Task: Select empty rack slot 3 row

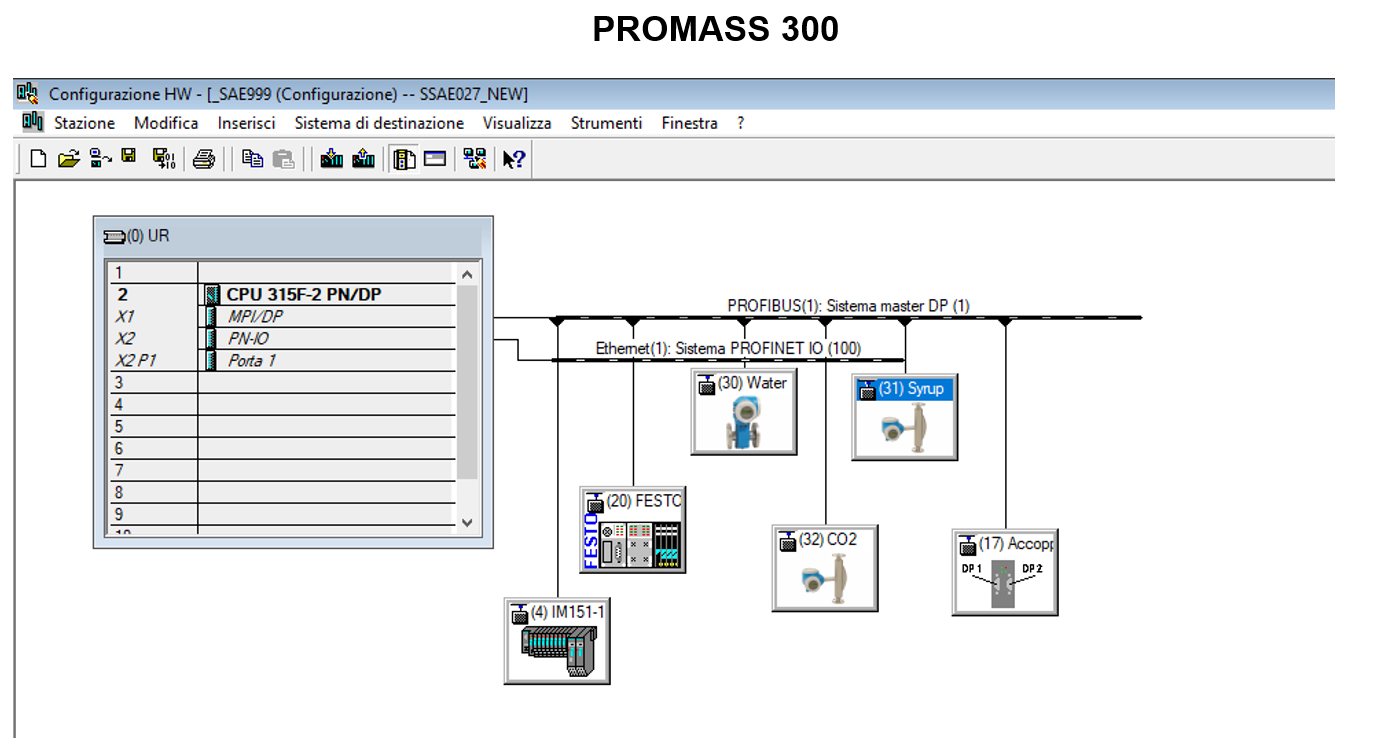Action: pos(282,382)
